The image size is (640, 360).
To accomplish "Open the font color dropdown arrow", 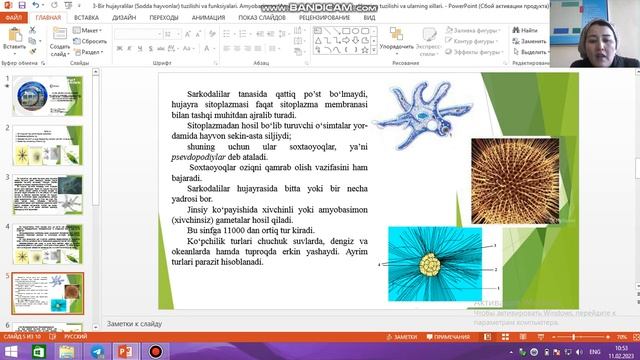I will [x=214, y=49].
